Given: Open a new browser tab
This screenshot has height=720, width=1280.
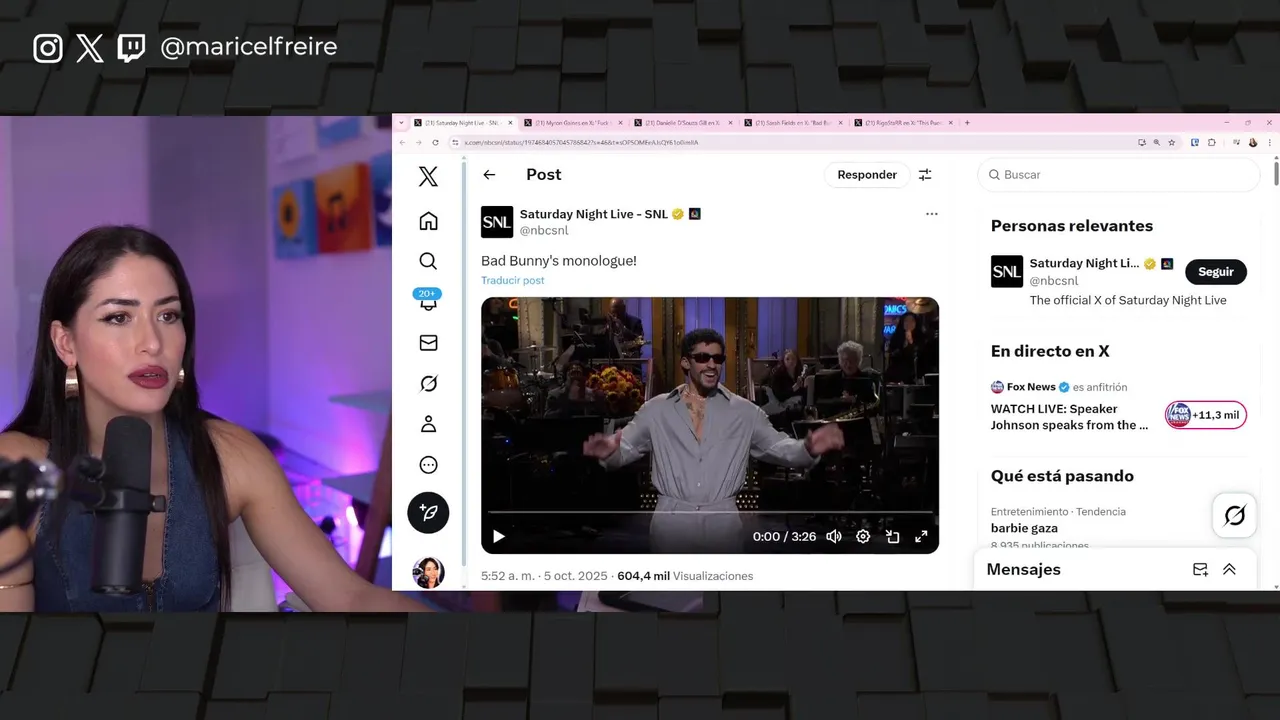Looking at the screenshot, I should tap(967, 123).
